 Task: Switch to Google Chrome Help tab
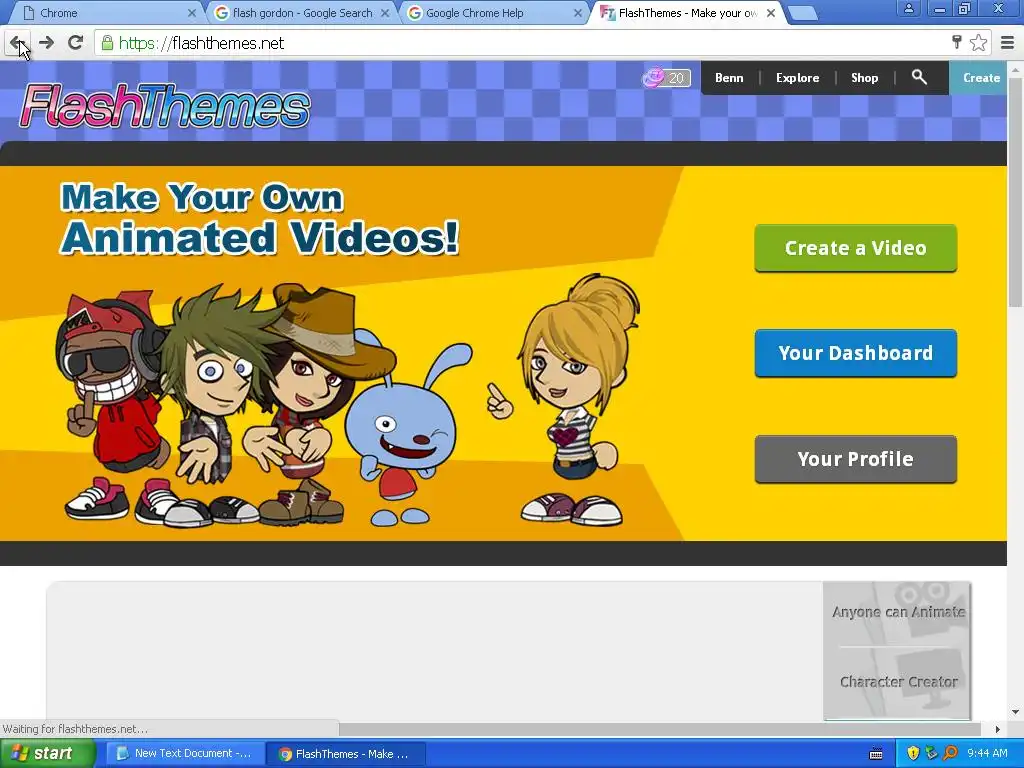496,13
